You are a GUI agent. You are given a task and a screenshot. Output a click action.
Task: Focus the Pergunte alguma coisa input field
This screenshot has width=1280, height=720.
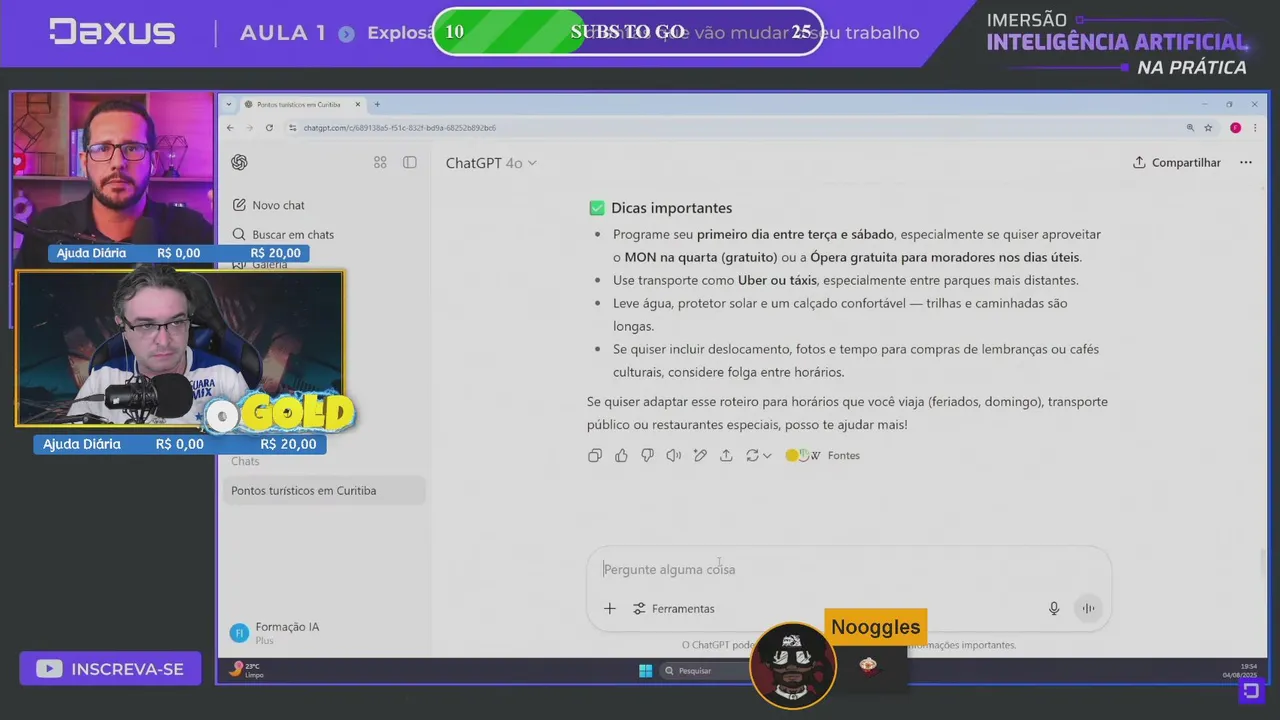pyautogui.click(x=848, y=570)
